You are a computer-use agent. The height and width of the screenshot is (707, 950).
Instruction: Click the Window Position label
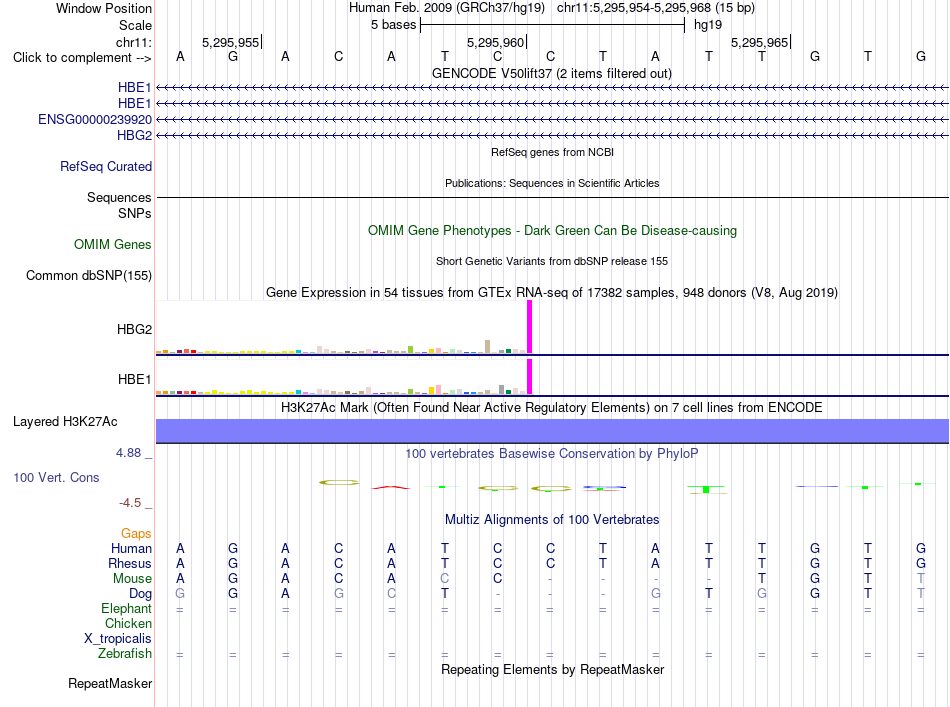click(104, 8)
